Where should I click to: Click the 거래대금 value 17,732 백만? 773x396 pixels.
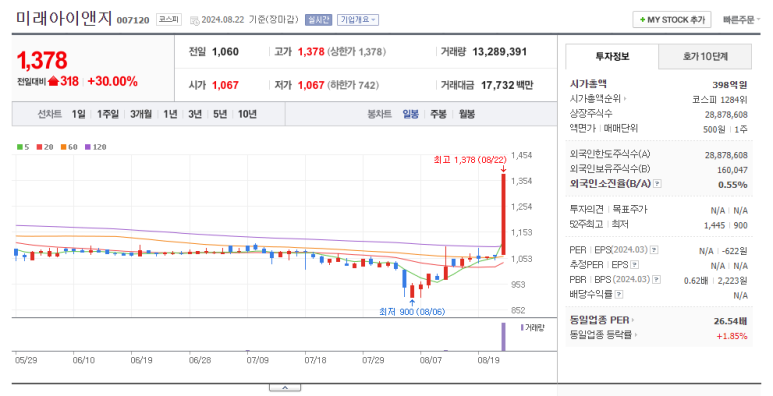pyautogui.click(x=507, y=85)
